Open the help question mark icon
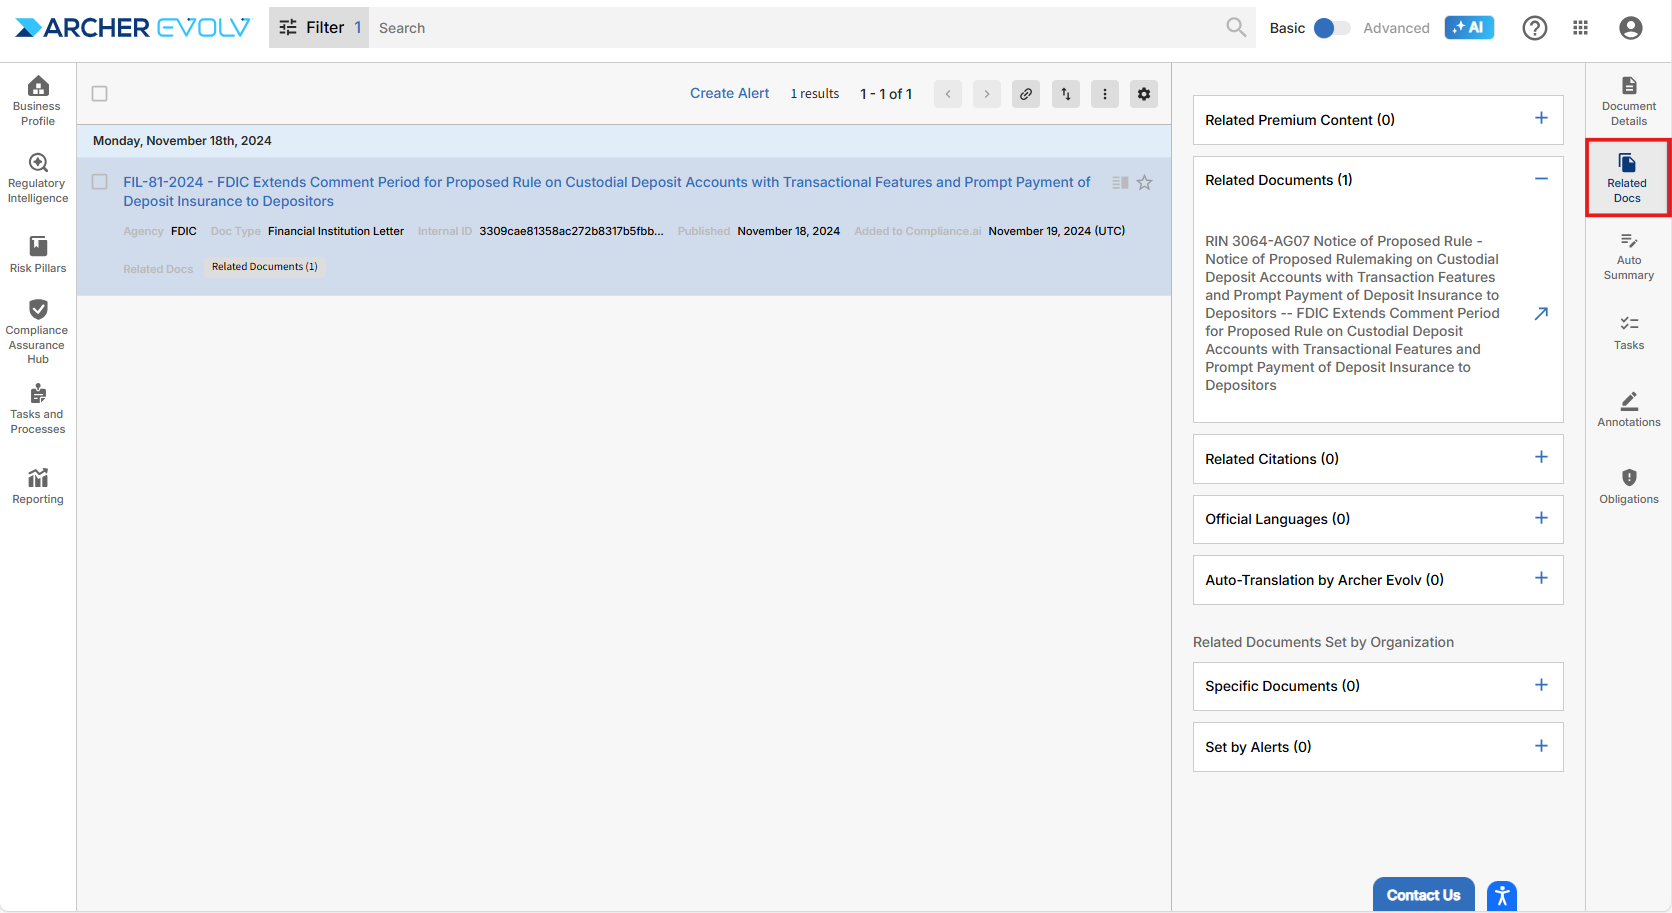Viewport: 1672px width, 913px height. coord(1534,28)
